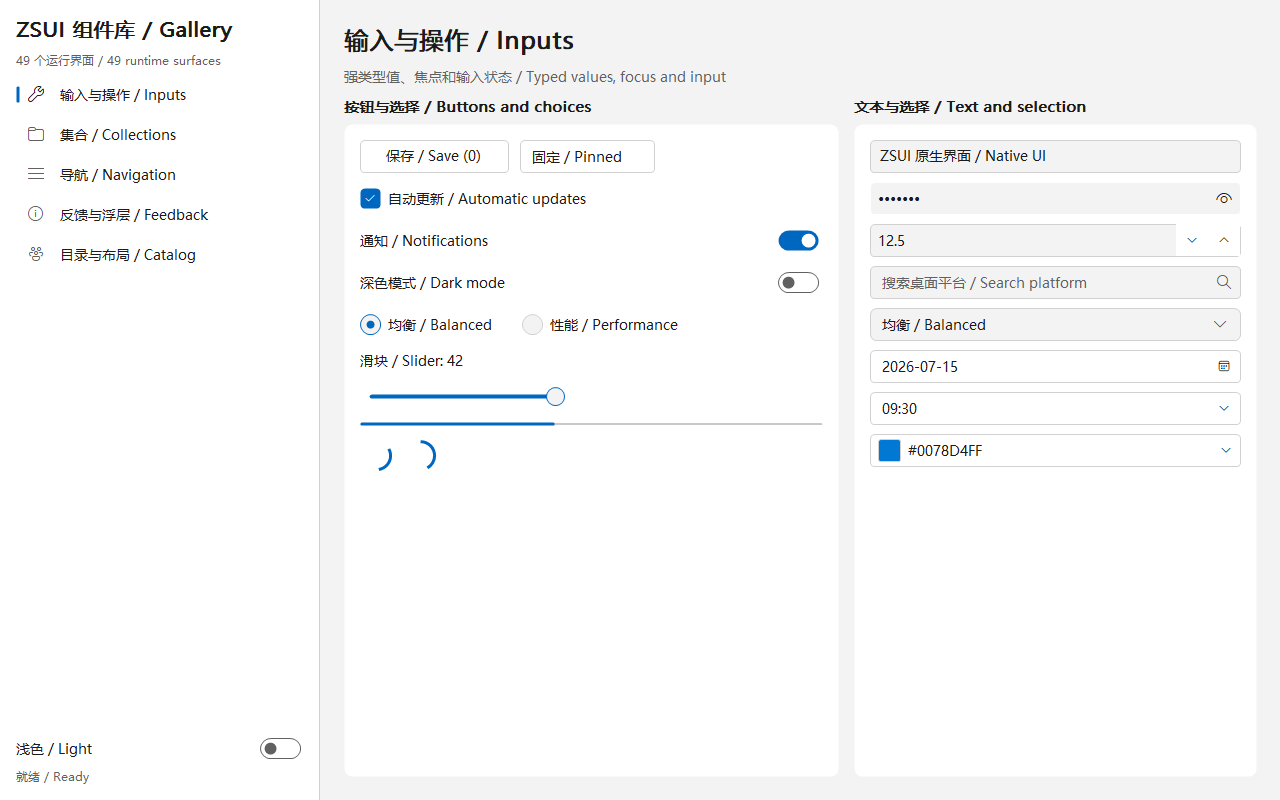Click the people icon beside Catalog
Screen dimensions: 1280x800
36,254
